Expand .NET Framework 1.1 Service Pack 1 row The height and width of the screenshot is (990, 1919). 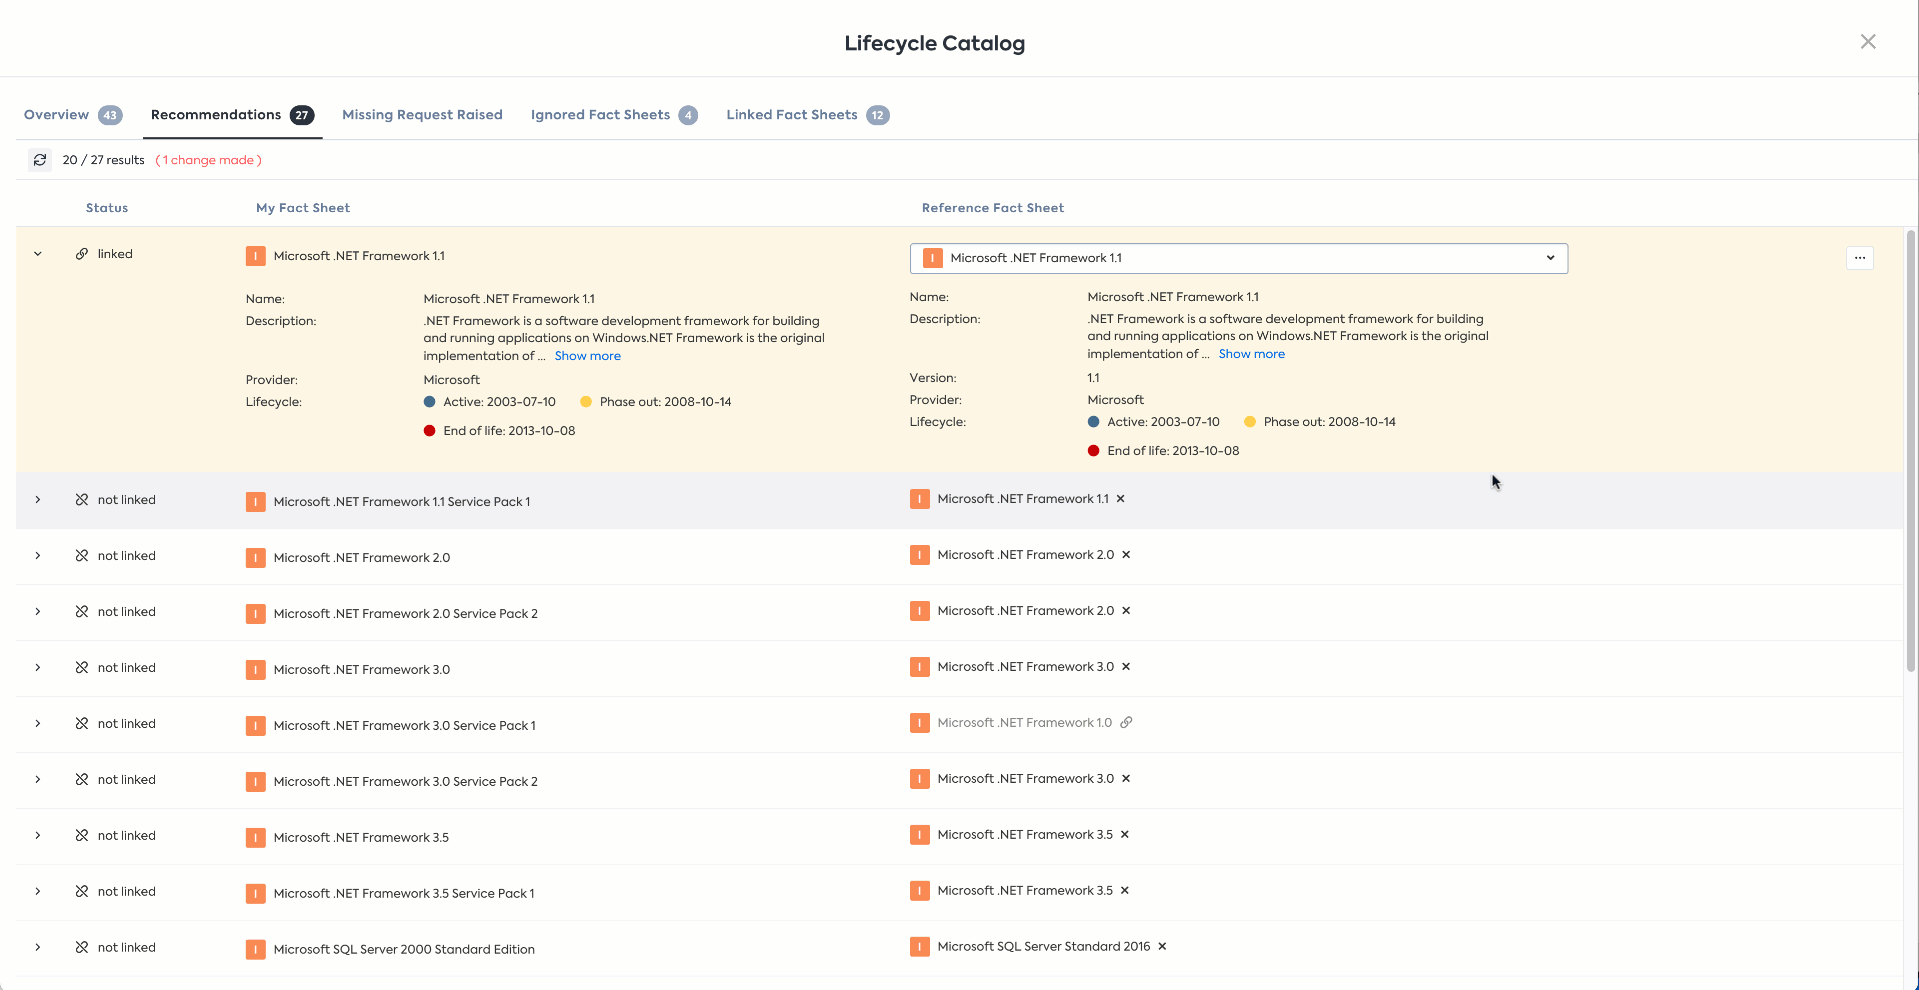point(38,500)
